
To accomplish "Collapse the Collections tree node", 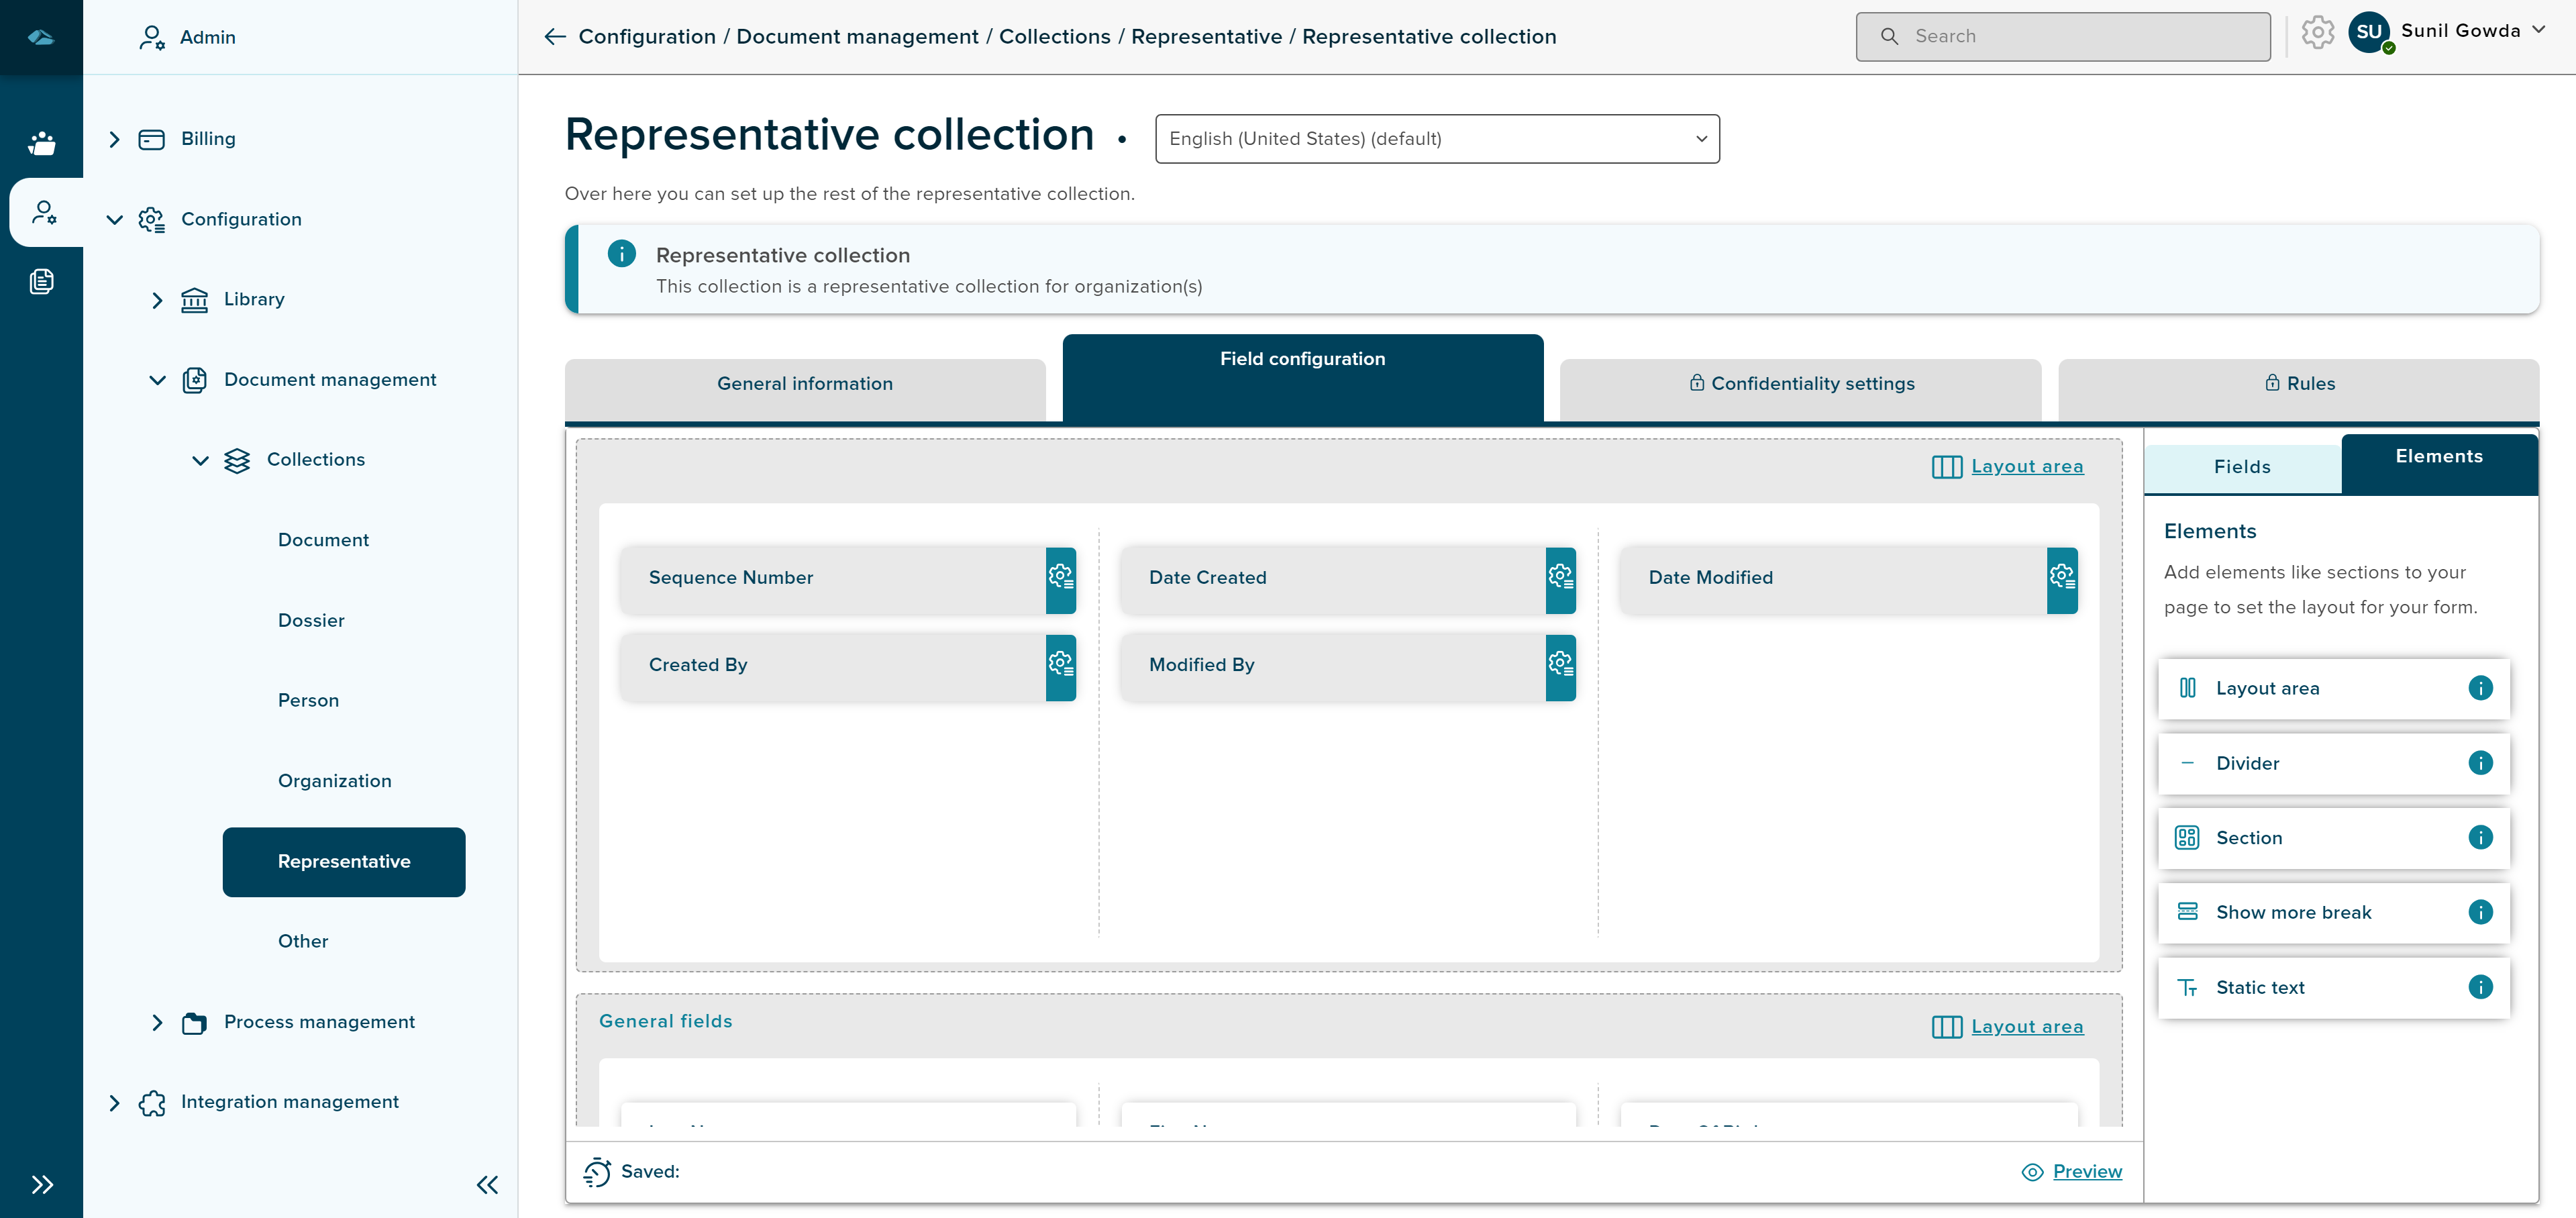I will click(200, 461).
